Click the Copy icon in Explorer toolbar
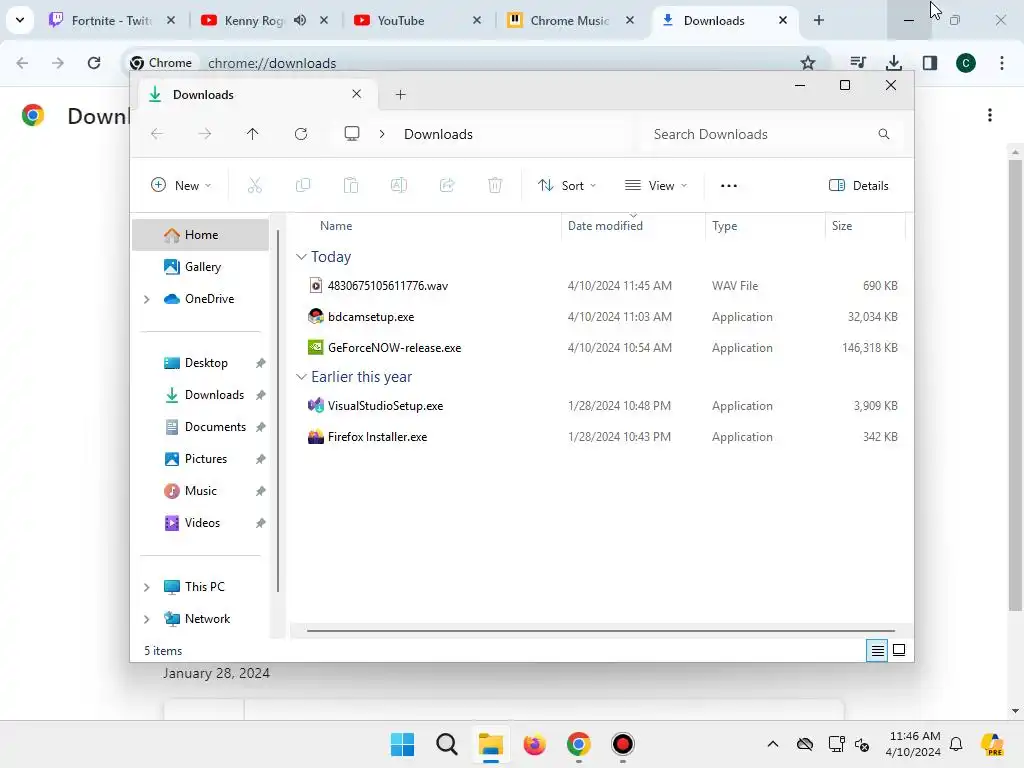 tap(303, 185)
